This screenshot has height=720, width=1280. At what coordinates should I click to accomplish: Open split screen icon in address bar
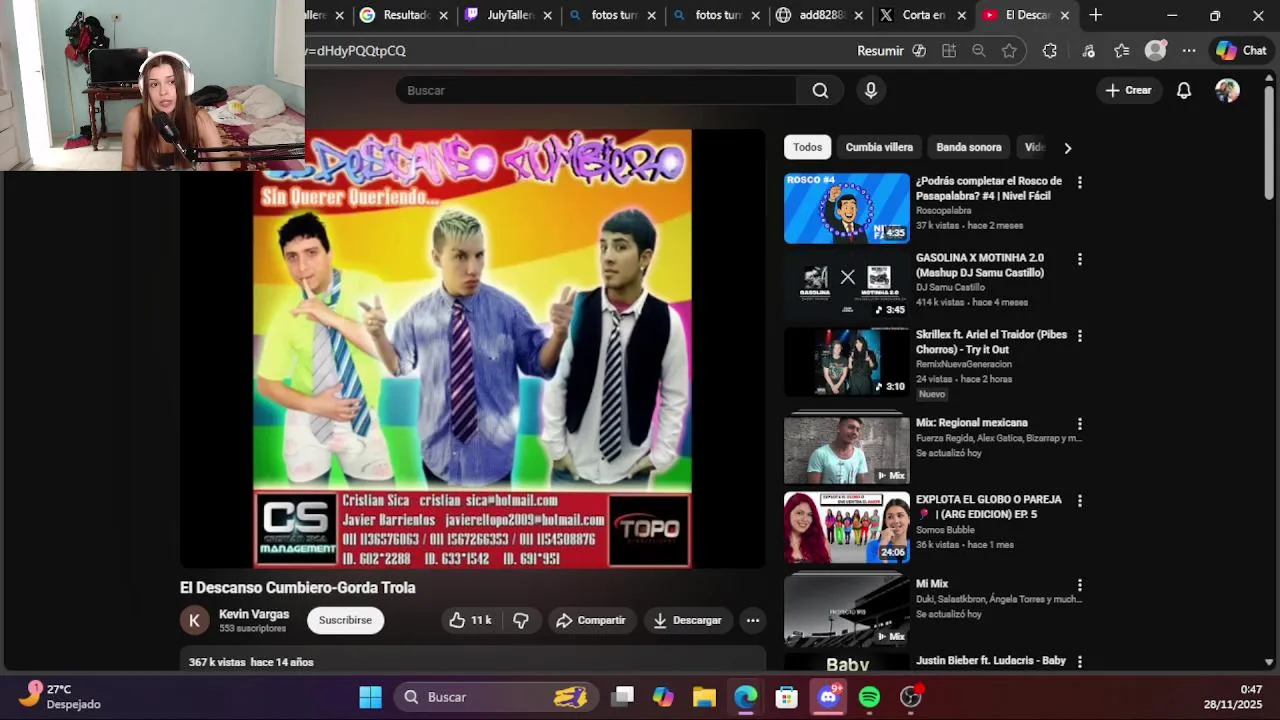(949, 50)
